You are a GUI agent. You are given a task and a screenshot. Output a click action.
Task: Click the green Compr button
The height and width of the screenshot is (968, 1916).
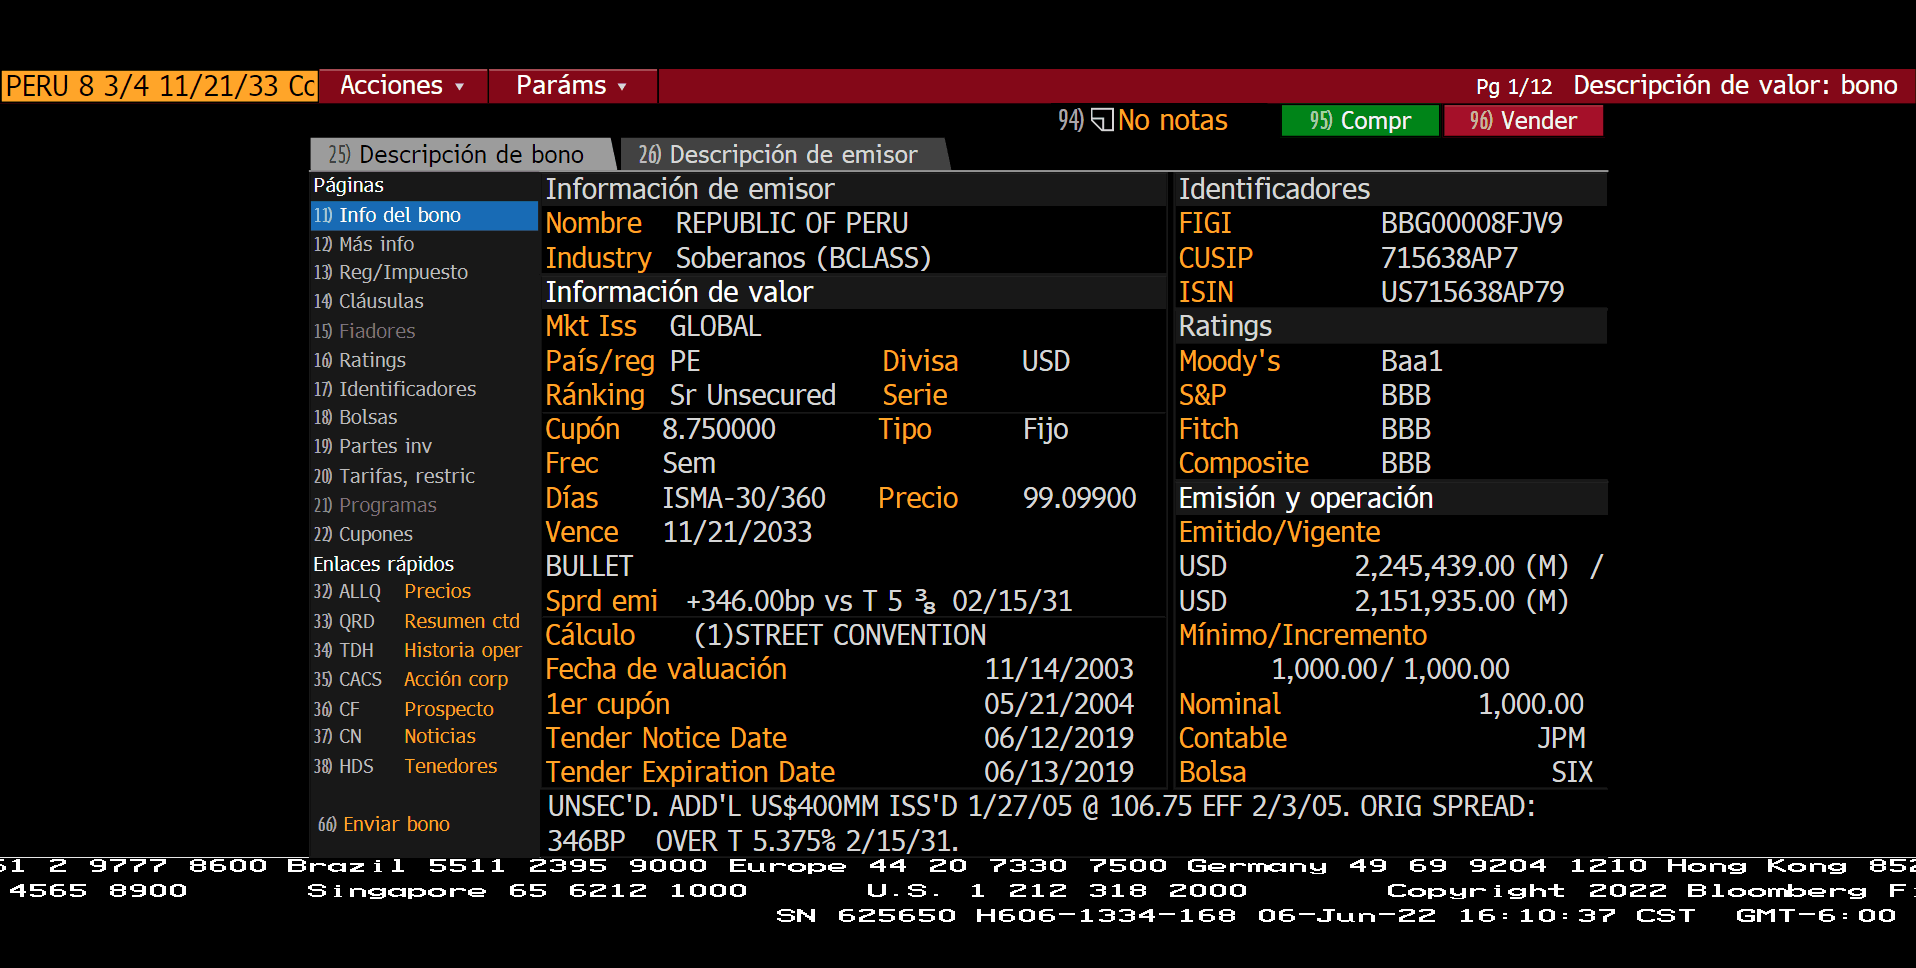(x=1359, y=121)
